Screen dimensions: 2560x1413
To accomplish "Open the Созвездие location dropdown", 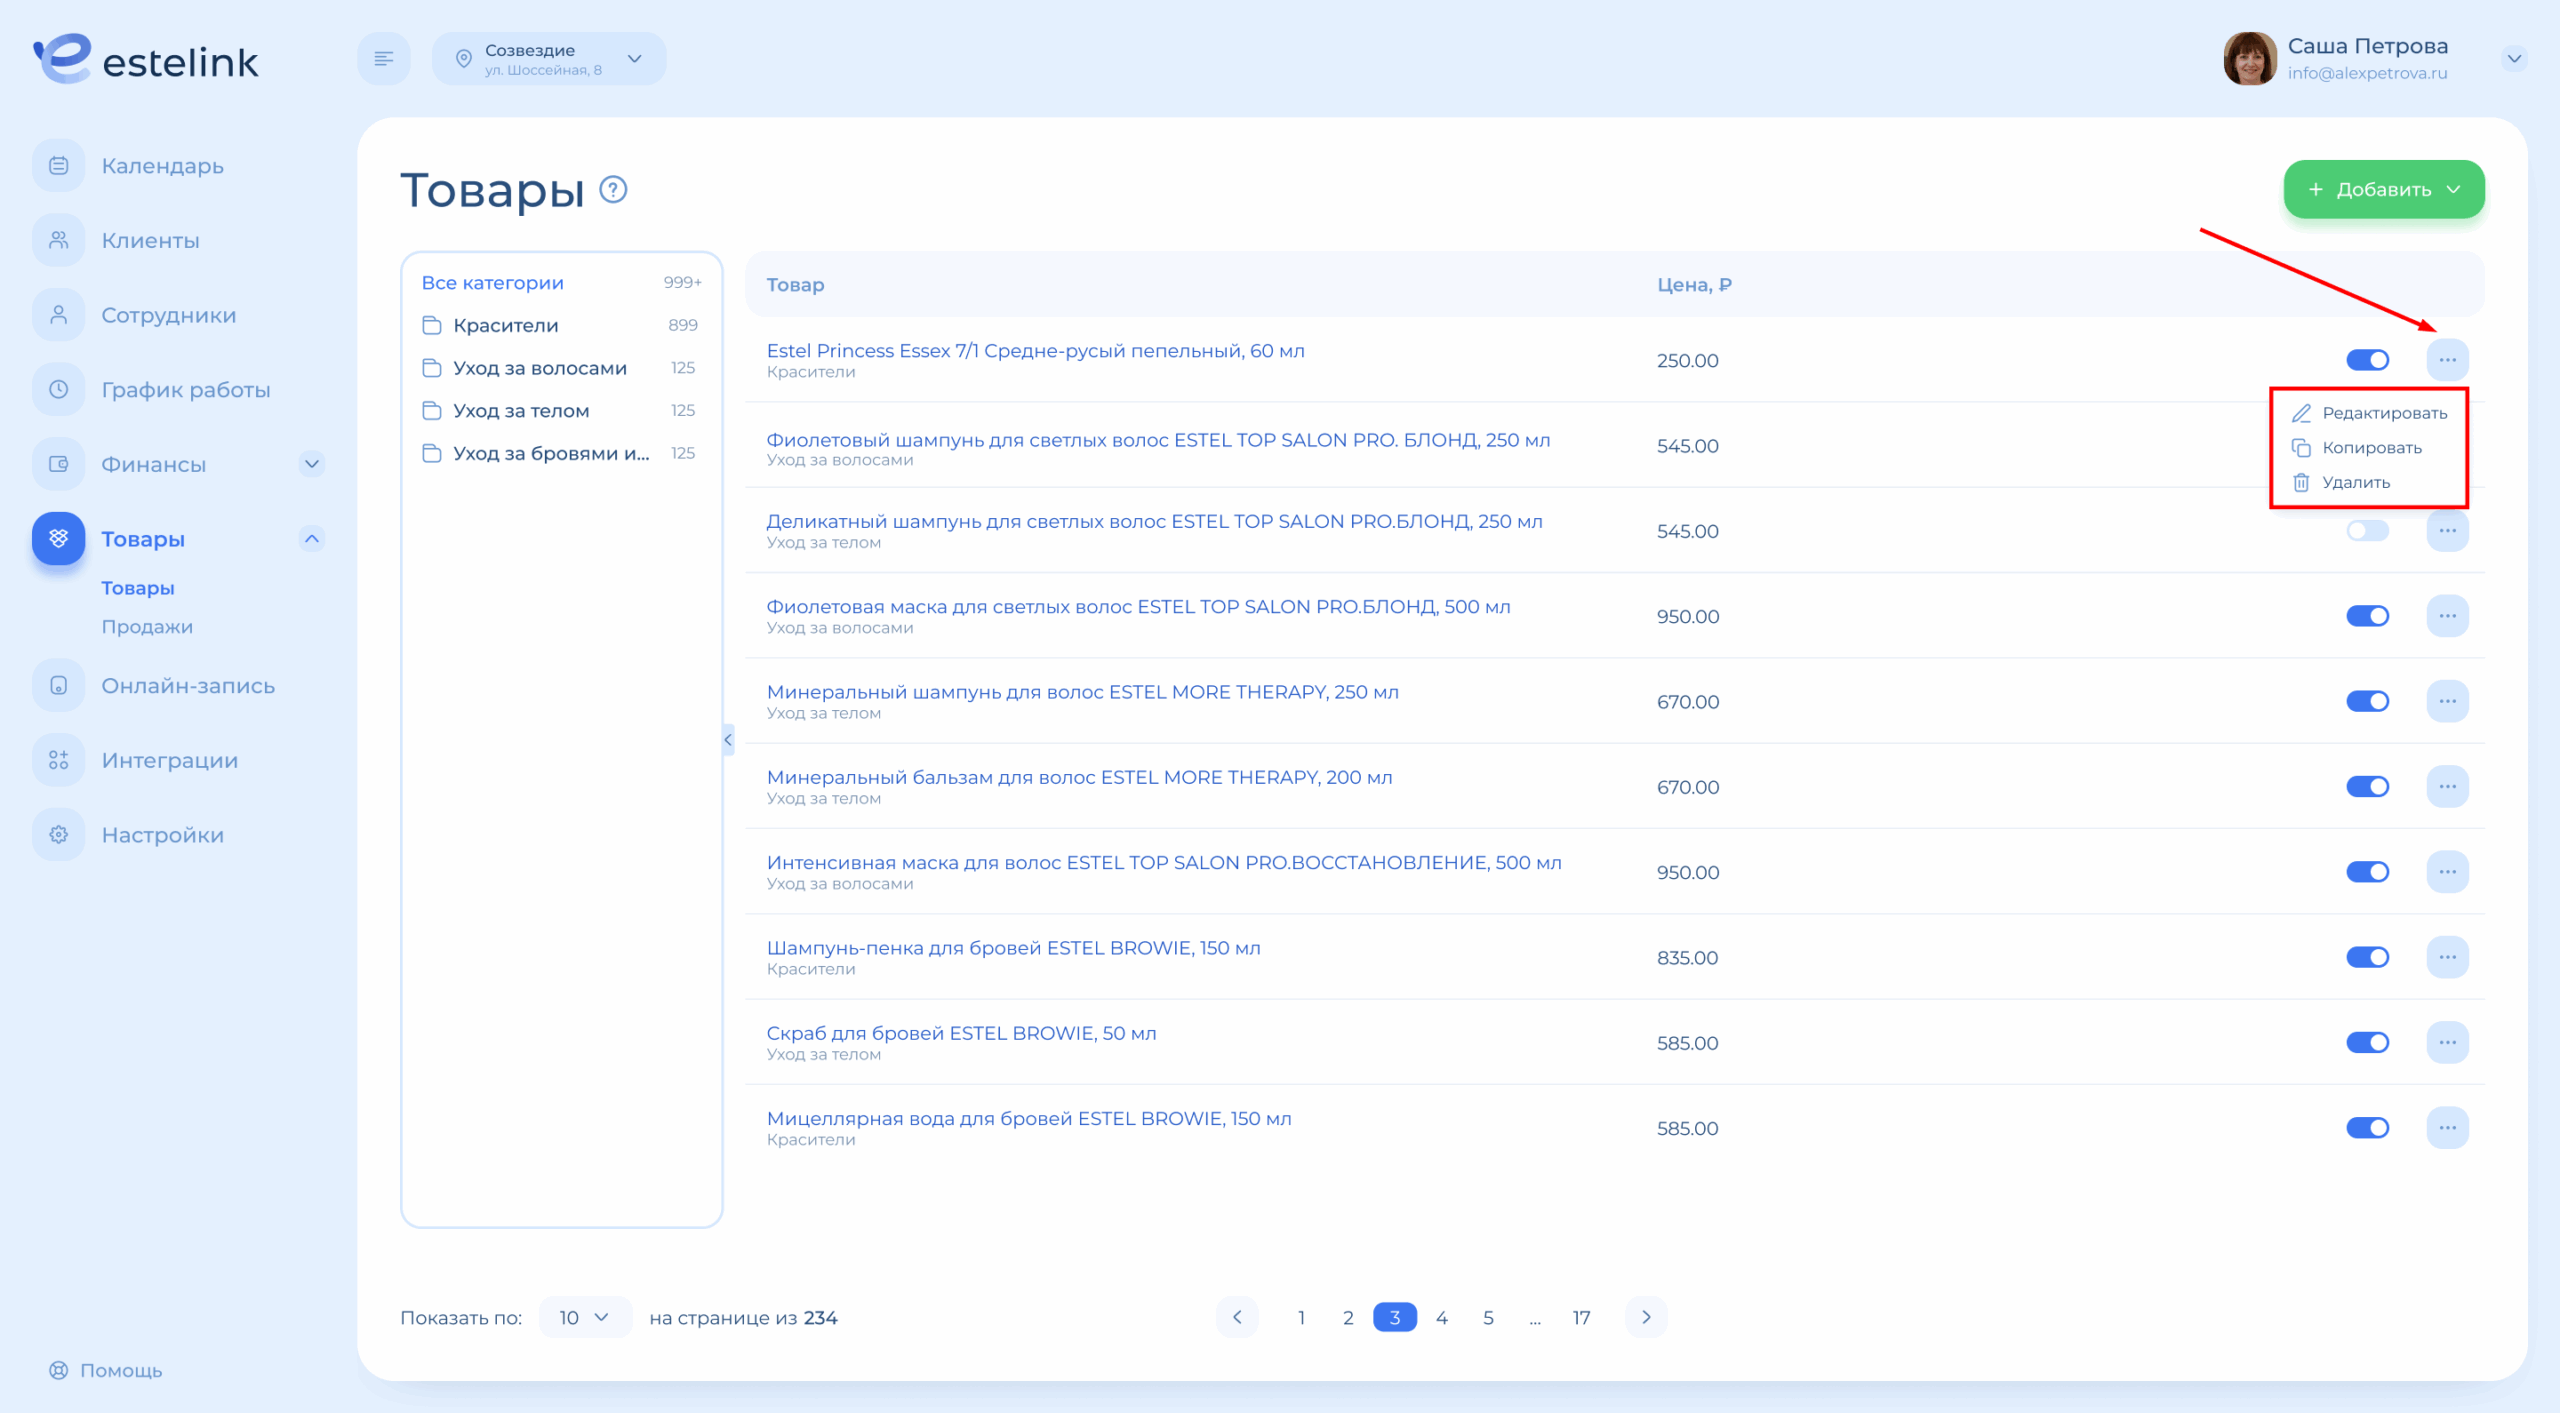I will point(549,59).
